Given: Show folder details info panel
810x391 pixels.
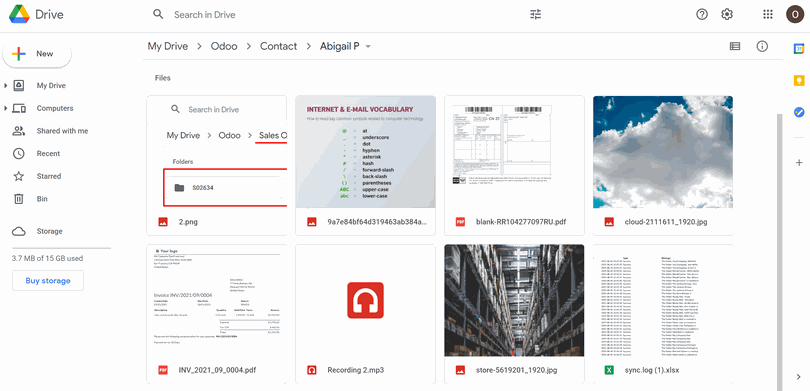Looking at the screenshot, I should 762,46.
